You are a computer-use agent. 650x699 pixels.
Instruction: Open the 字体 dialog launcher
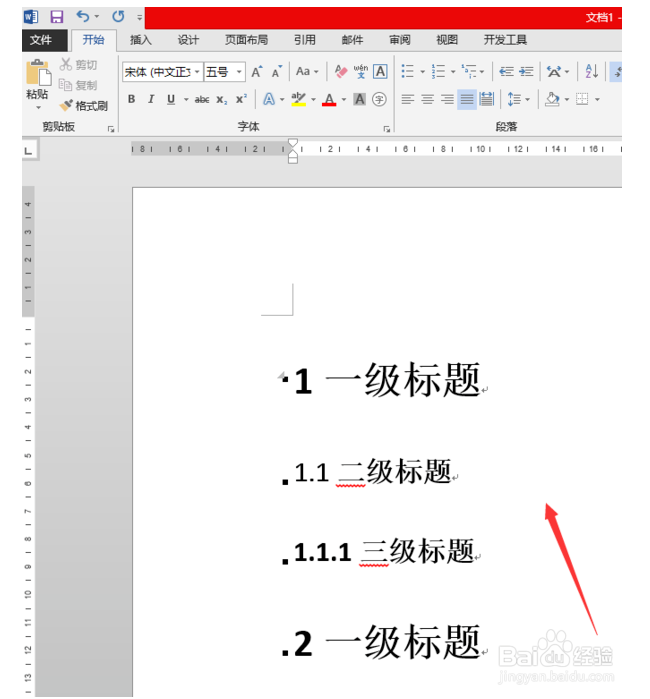[387, 129]
